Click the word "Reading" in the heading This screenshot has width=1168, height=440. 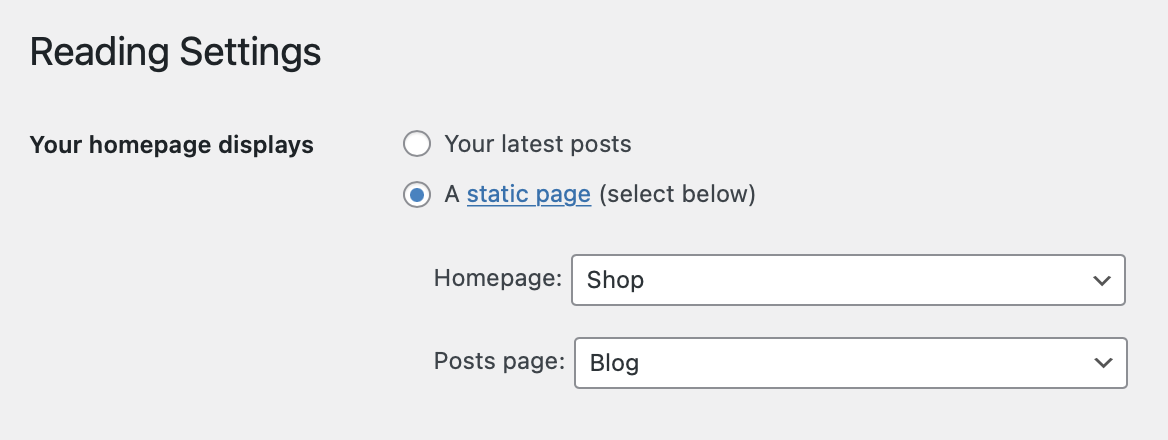coord(99,52)
